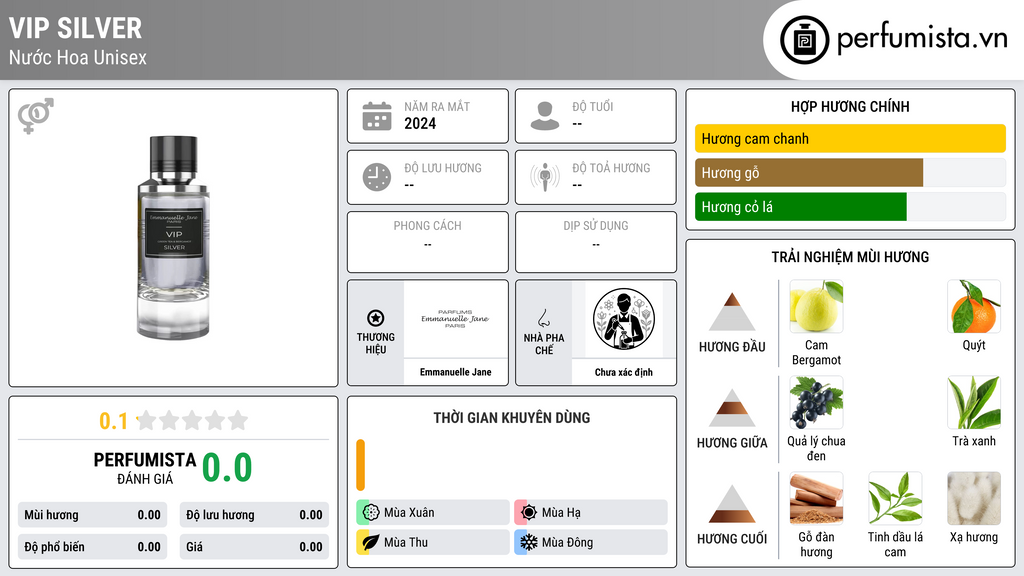The width and height of the screenshot is (1024, 576).
Task: Click the Hương cuối pyramid icon
Action: [732, 504]
